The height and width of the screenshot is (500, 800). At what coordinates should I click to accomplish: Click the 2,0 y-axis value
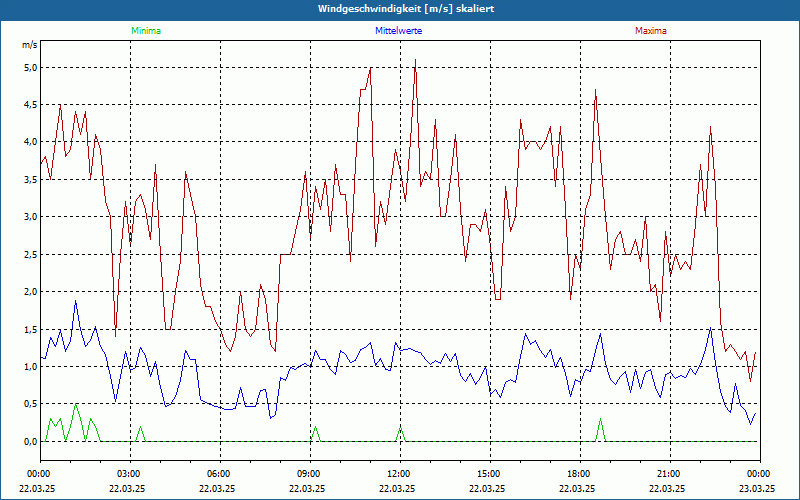tap(30, 292)
